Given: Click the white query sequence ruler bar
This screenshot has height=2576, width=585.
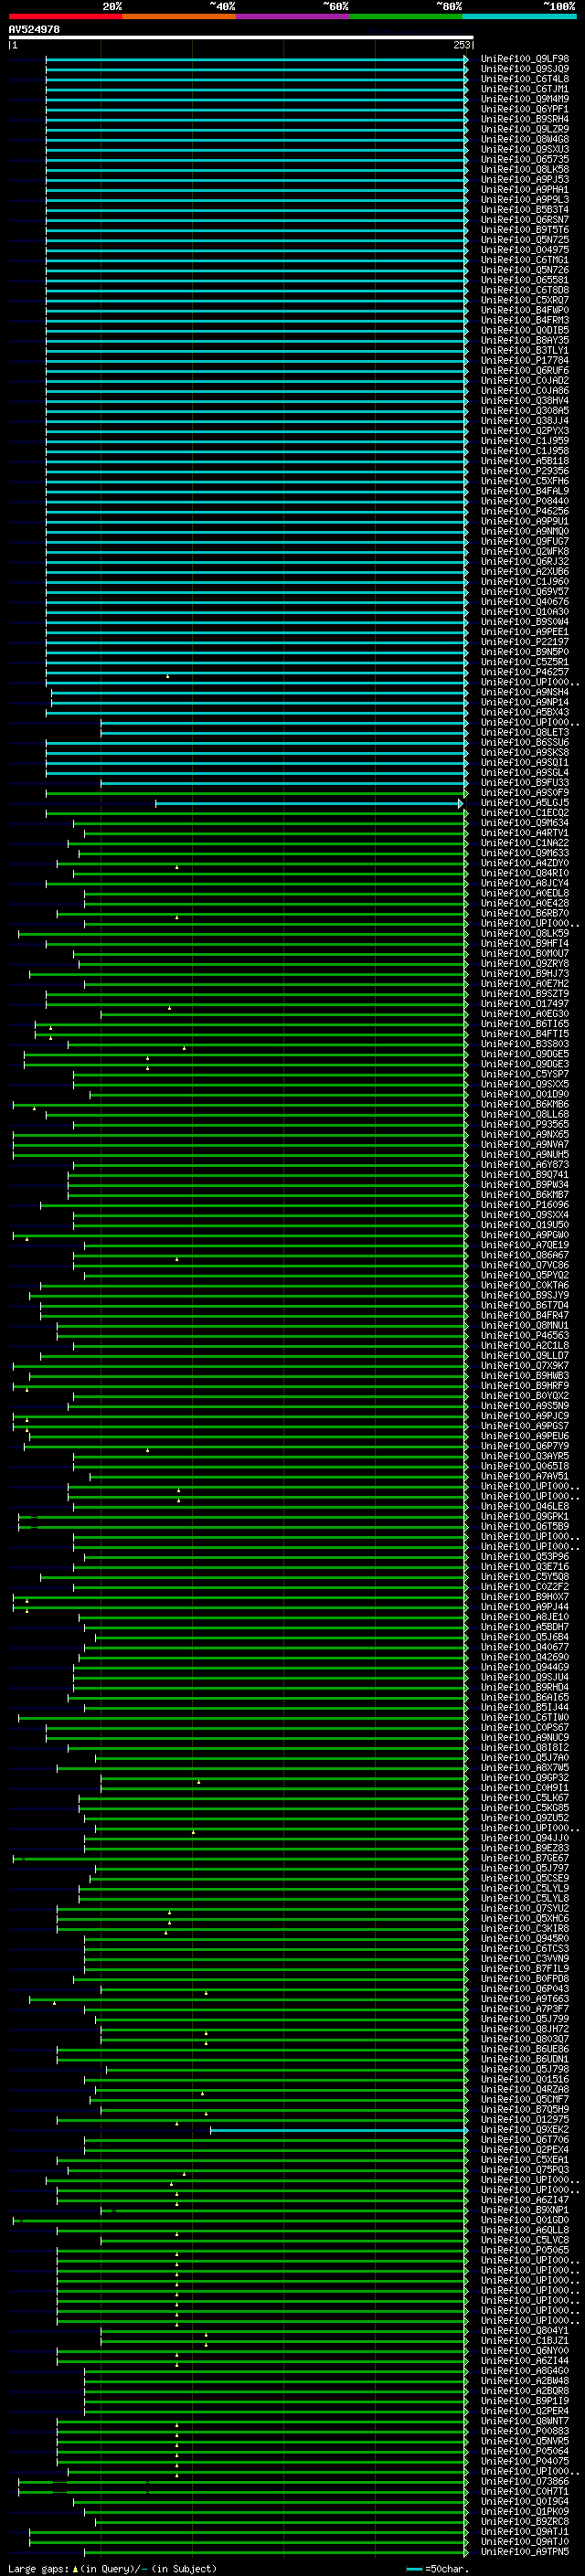Looking at the screenshot, I should click(240, 37).
